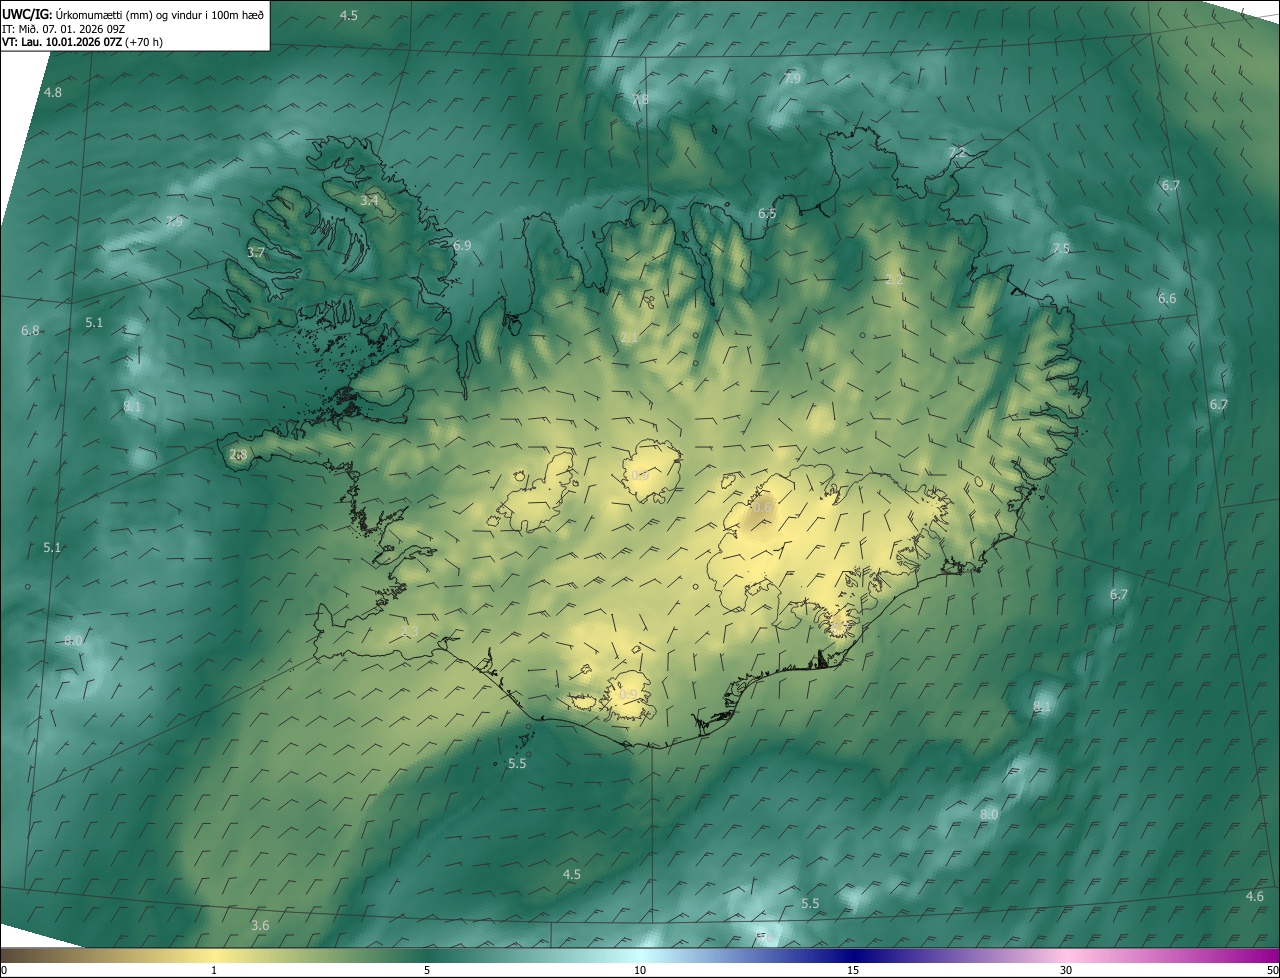This screenshot has width=1280, height=978.
Task: Click the 8.0 value southeast of Iceland
Action: (989, 815)
